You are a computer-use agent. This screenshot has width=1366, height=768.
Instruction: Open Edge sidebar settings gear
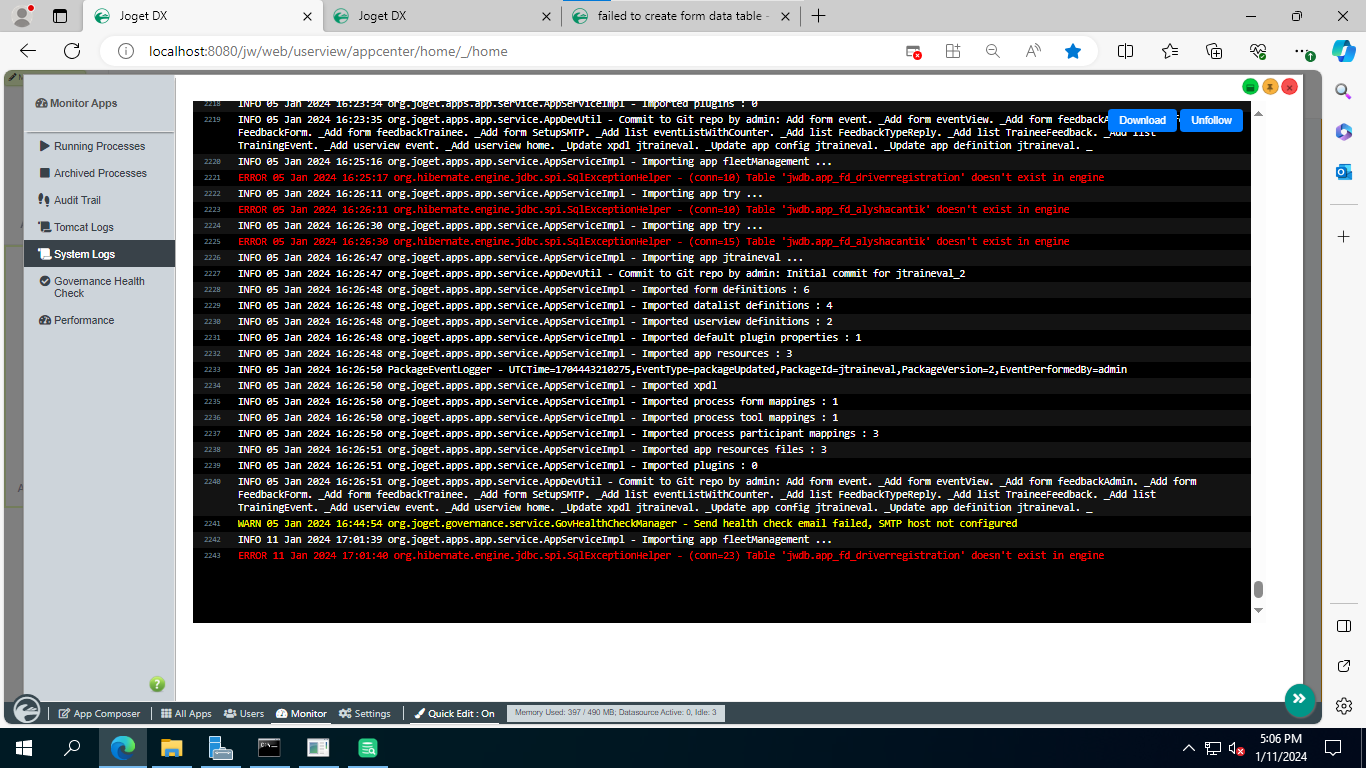pyautogui.click(x=1344, y=706)
